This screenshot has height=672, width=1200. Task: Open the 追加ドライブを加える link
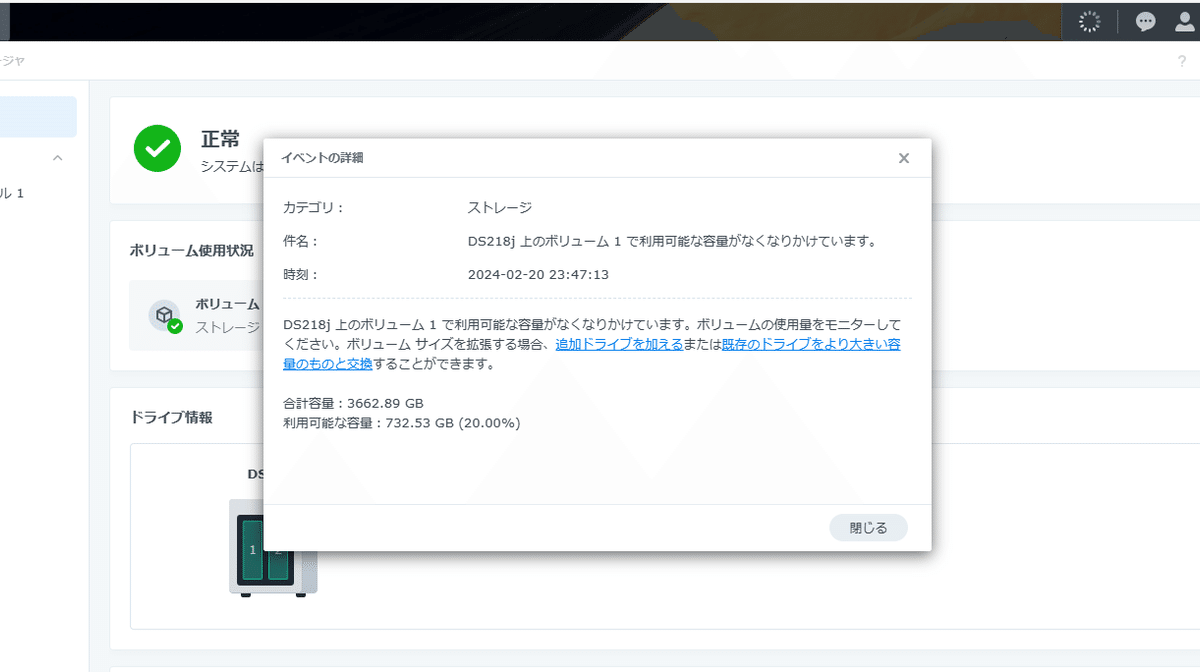click(619, 344)
